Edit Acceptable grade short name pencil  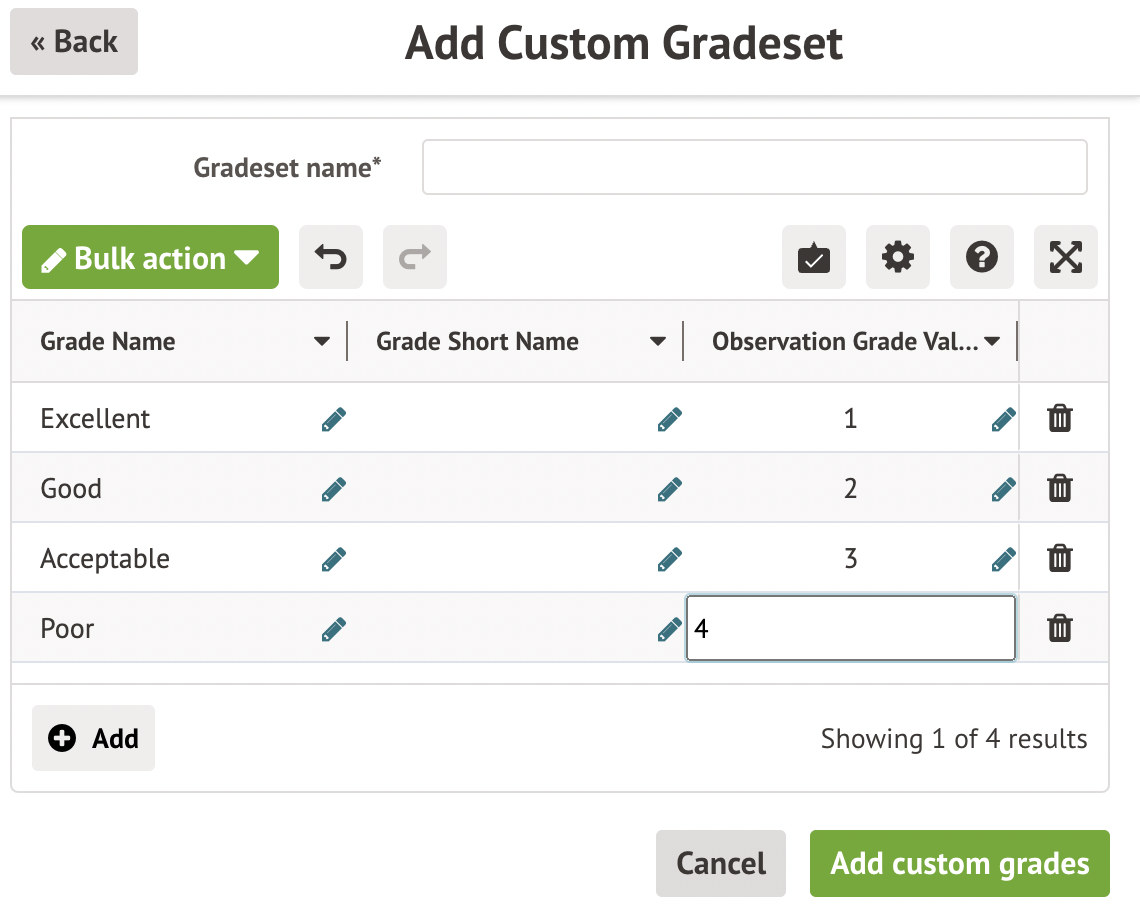coord(670,559)
